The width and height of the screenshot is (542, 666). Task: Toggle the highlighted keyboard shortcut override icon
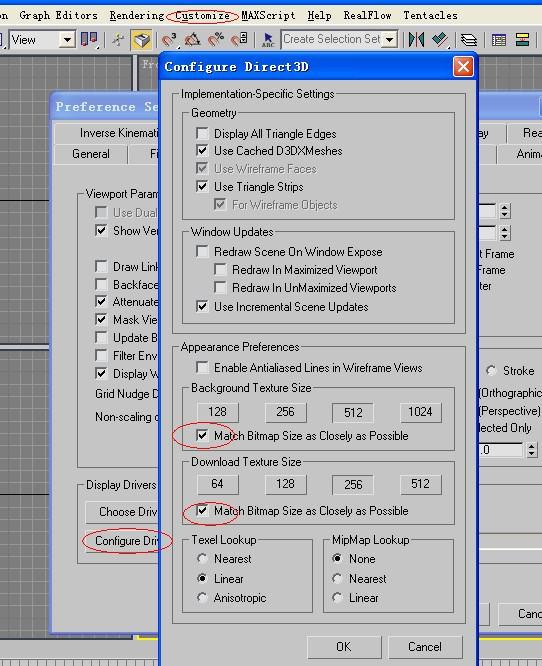tap(141, 40)
